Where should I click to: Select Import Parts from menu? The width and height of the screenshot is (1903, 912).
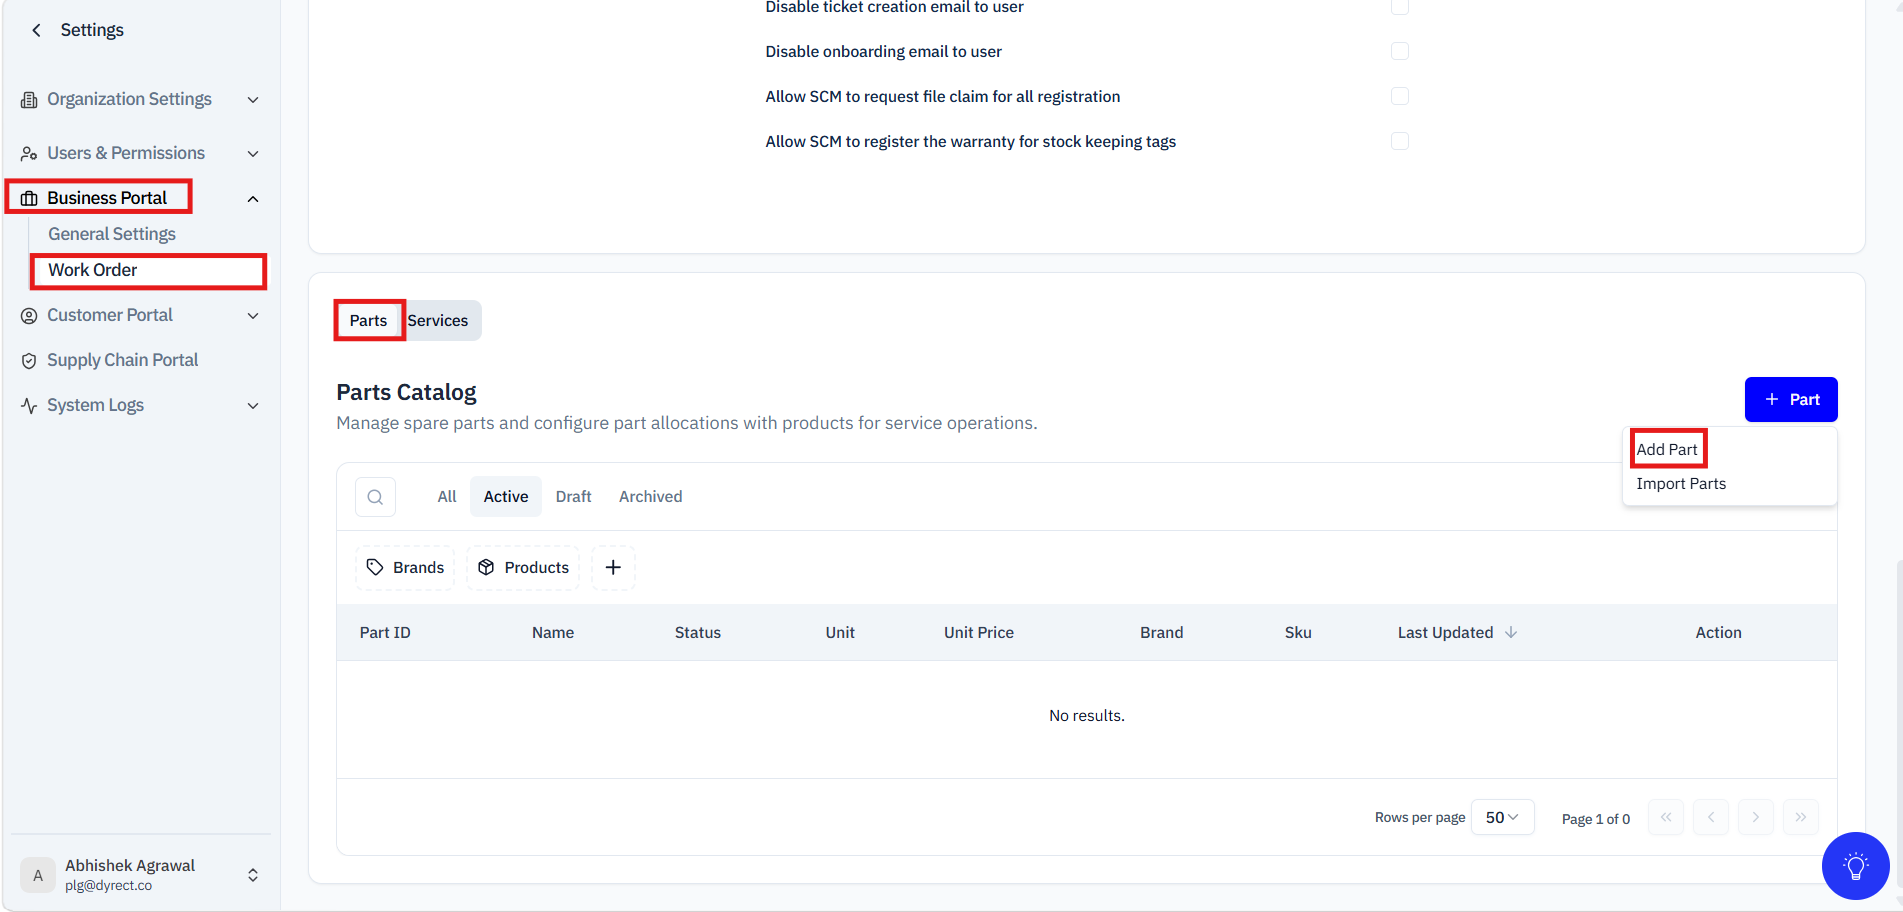pyautogui.click(x=1680, y=484)
